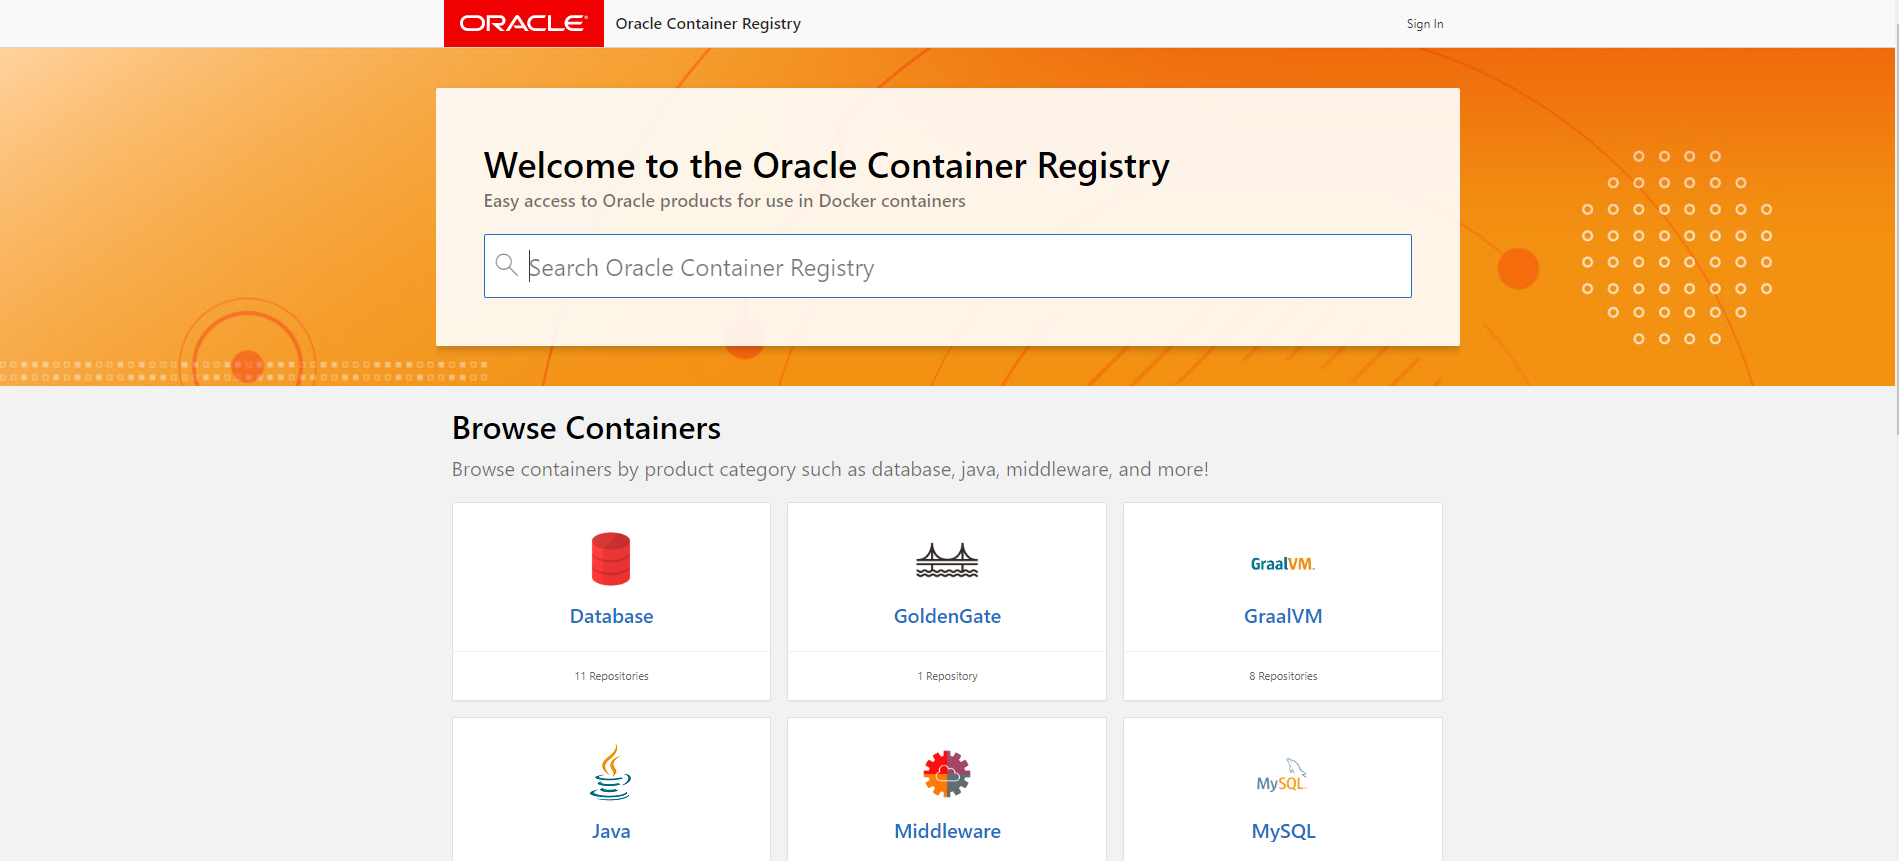Viewport: 1899px width, 861px height.
Task: Focus the Search Oracle Container Registry field
Action: click(x=947, y=266)
